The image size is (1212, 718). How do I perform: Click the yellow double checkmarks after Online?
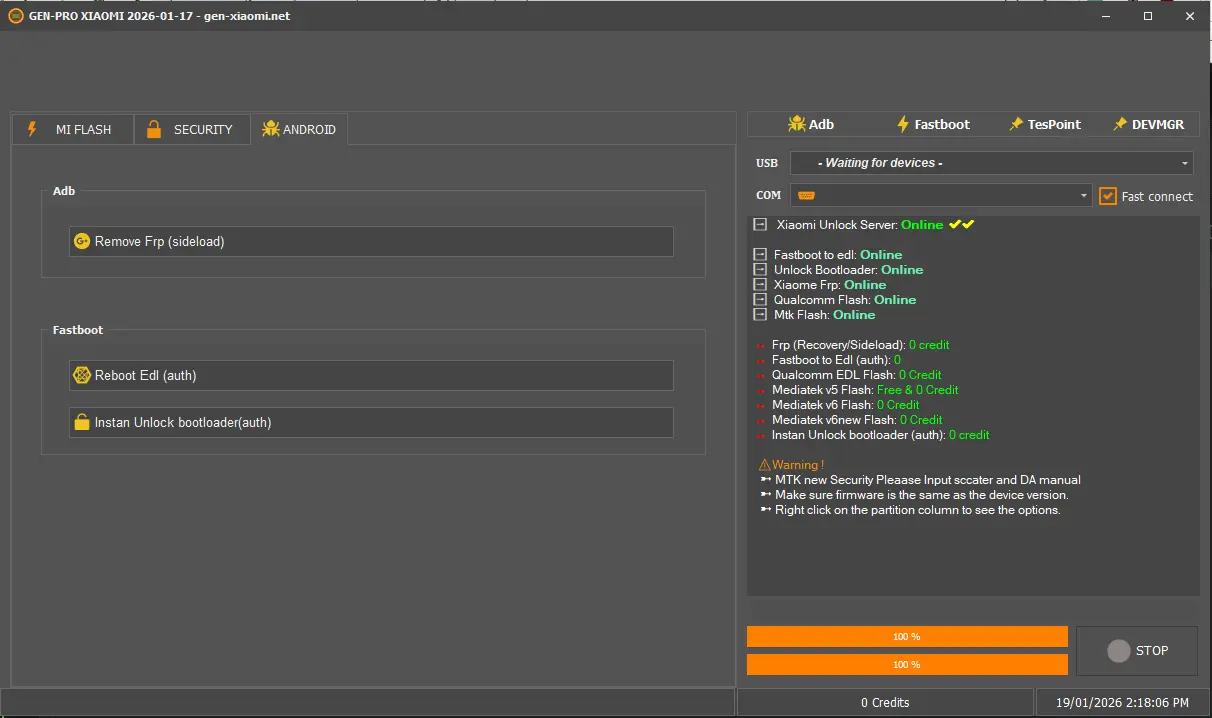click(961, 224)
